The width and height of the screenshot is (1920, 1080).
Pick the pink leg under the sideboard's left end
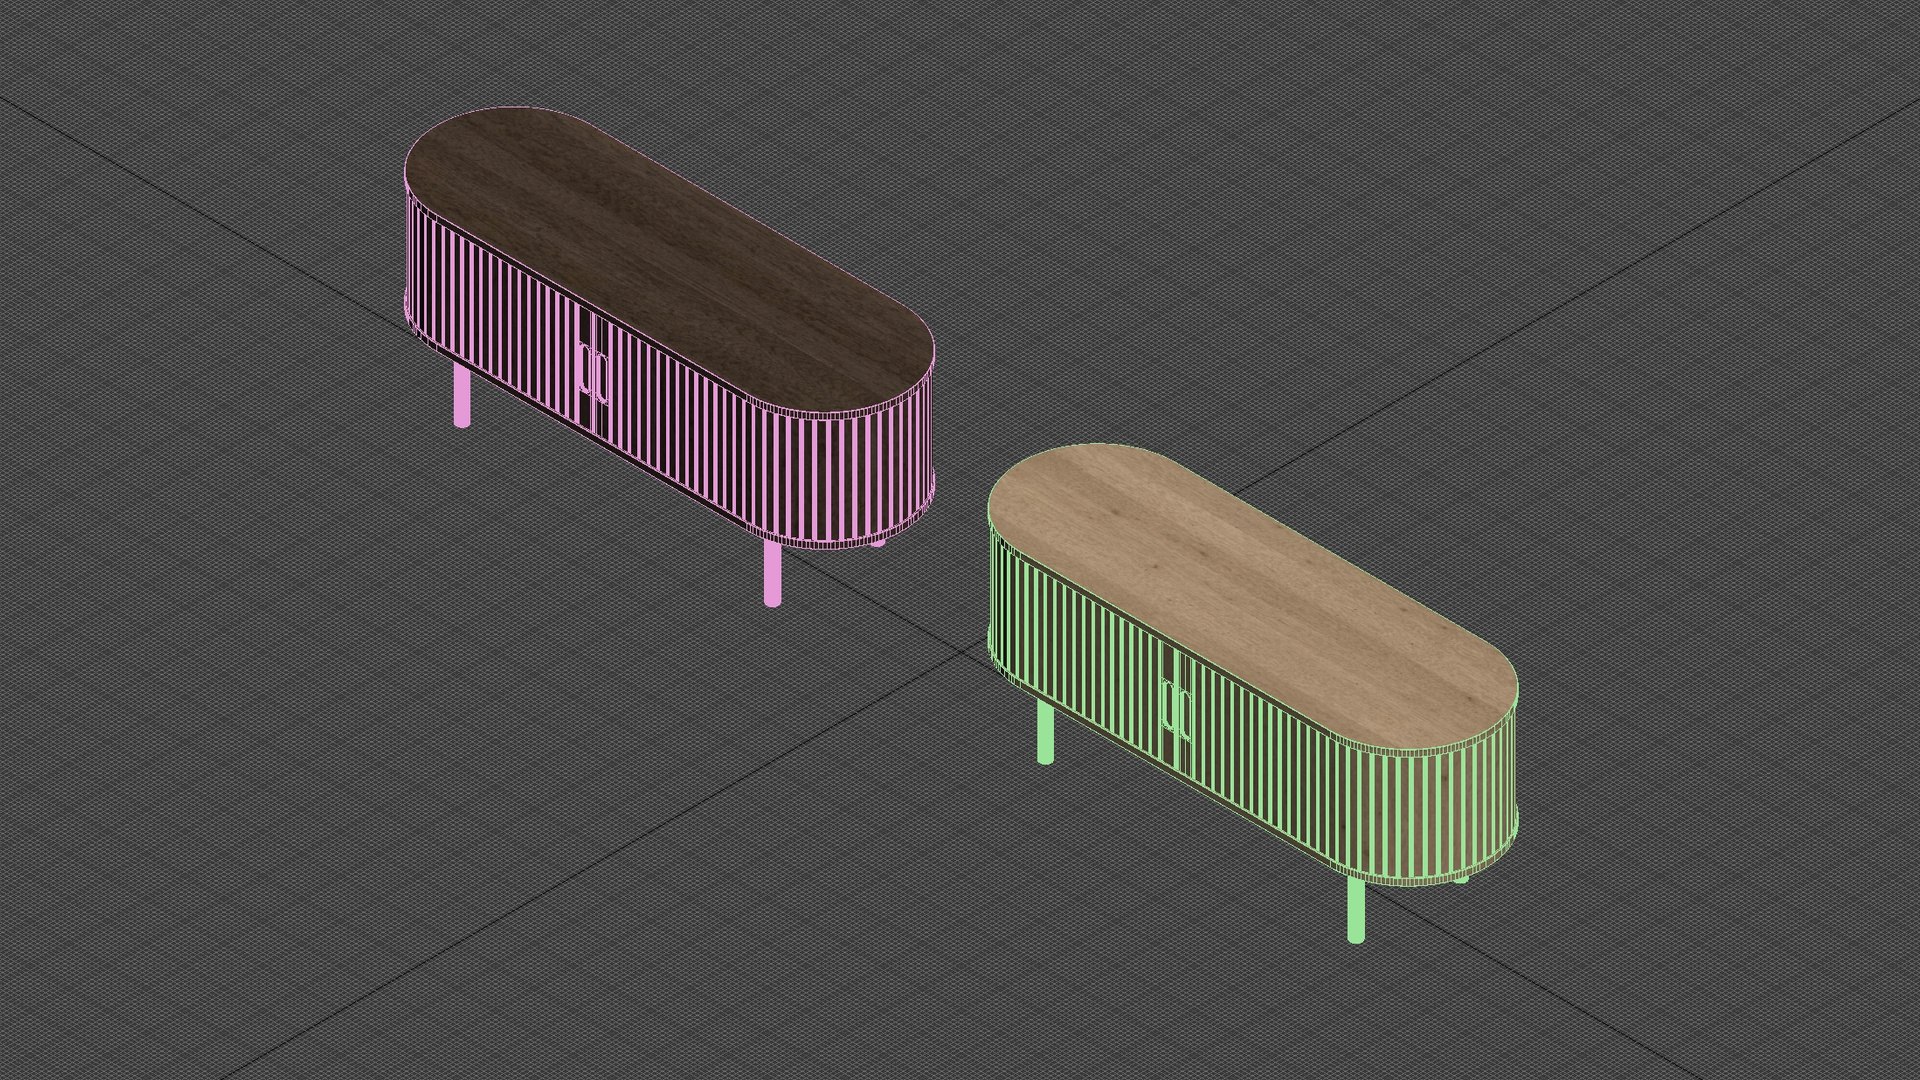coord(462,395)
